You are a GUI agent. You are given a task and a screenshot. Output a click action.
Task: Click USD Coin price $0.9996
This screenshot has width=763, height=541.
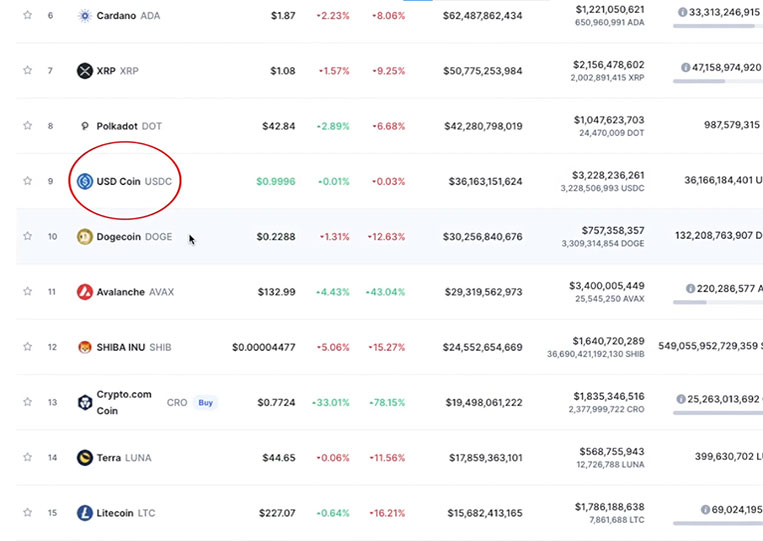275,181
